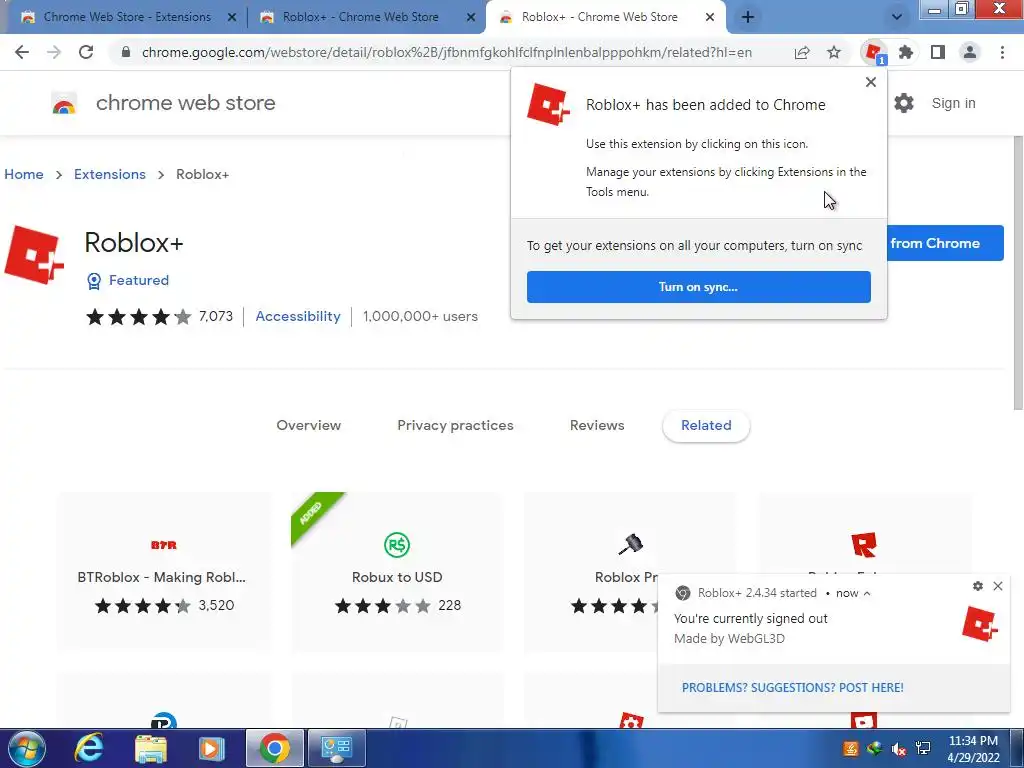Reload the page with the refresh icon
The width and height of the screenshot is (1024, 768).
pyautogui.click(x=86, y=52)
